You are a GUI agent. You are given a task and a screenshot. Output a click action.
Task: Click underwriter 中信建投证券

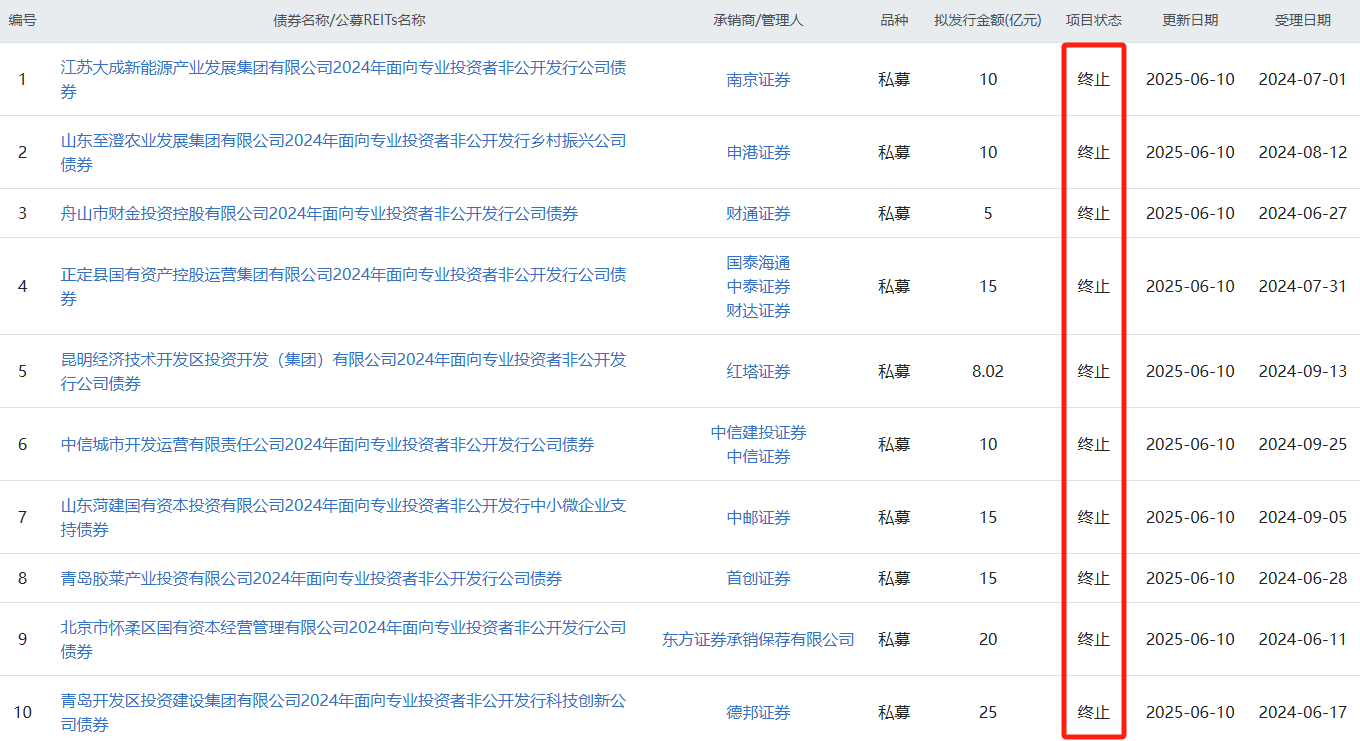point(758,432)
